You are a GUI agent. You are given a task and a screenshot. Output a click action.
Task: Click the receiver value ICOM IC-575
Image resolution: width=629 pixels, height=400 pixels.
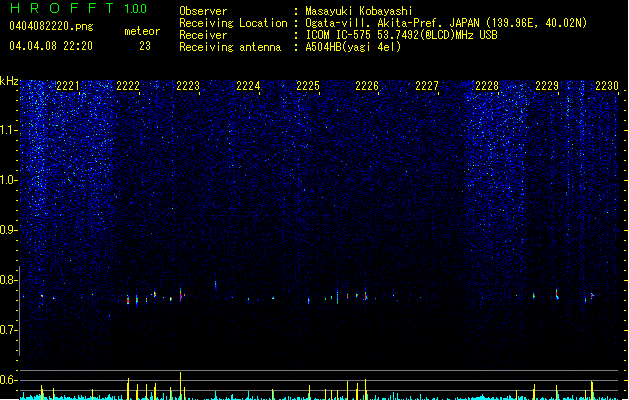tap(402, 35)
